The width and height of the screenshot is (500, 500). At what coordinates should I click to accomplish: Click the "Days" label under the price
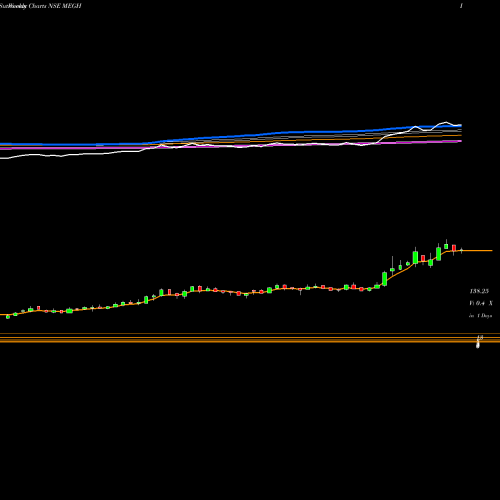(486, 315)
